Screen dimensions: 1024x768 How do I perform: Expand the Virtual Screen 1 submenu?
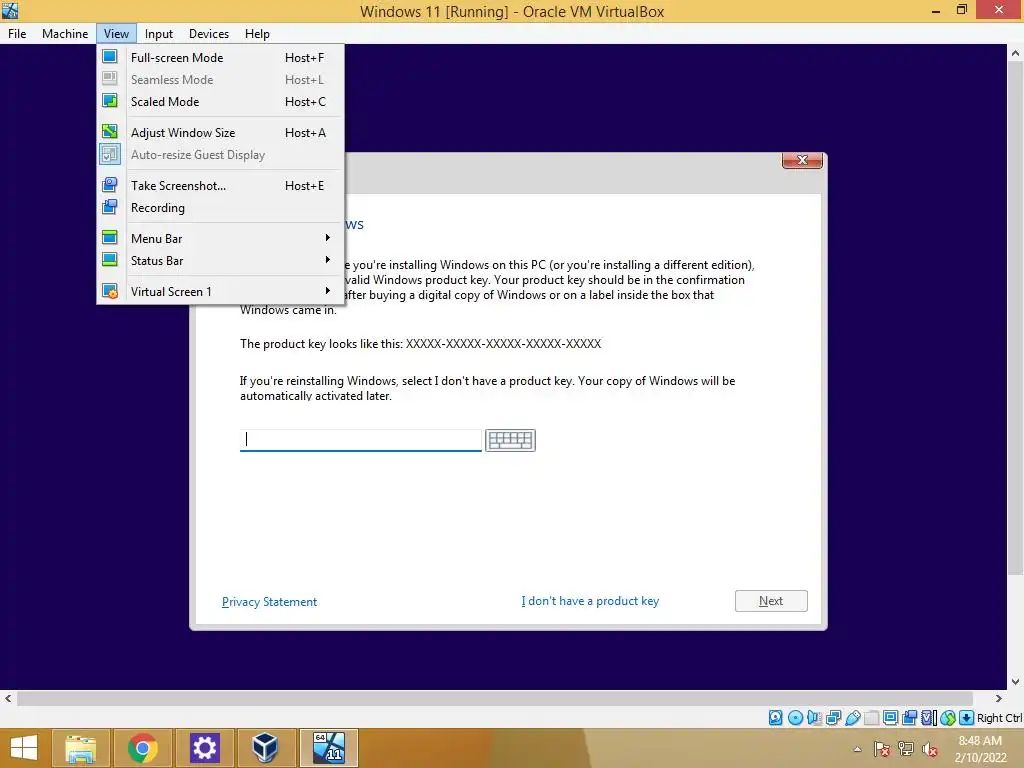pos(221,291)
